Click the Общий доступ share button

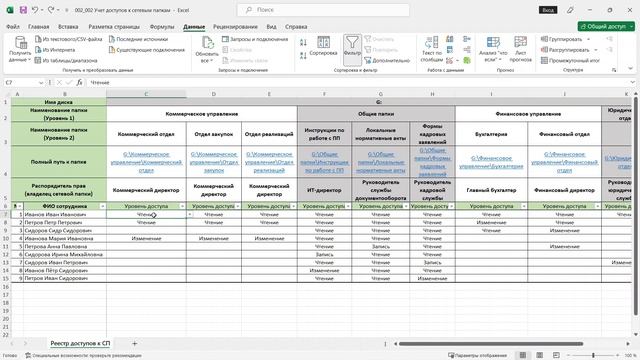point(606,26)
